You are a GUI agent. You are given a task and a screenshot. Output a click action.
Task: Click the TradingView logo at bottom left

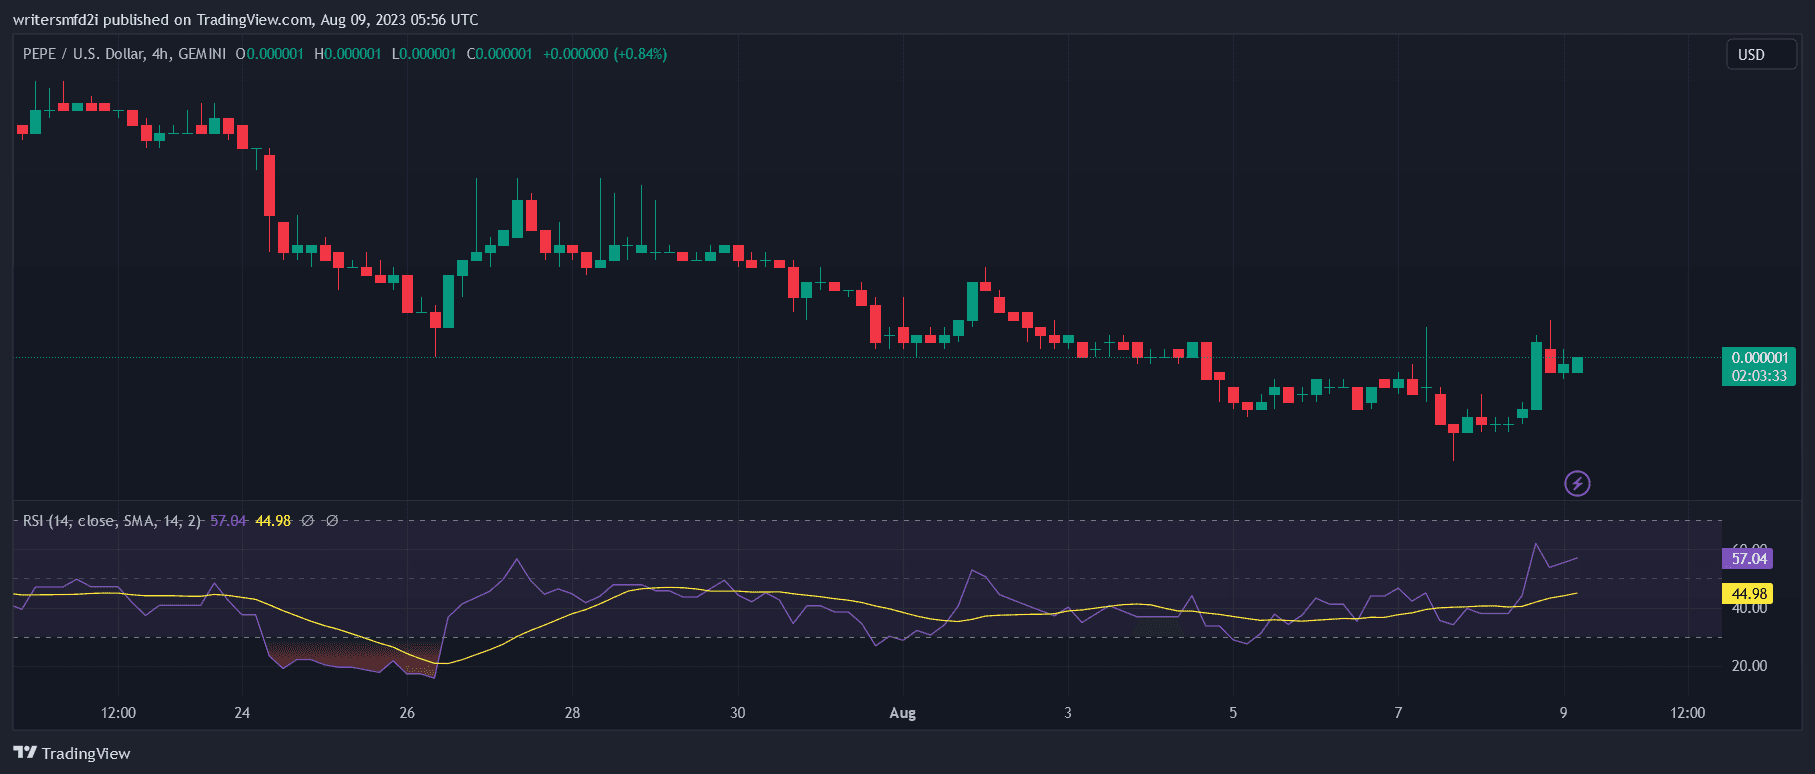point(72,753)
